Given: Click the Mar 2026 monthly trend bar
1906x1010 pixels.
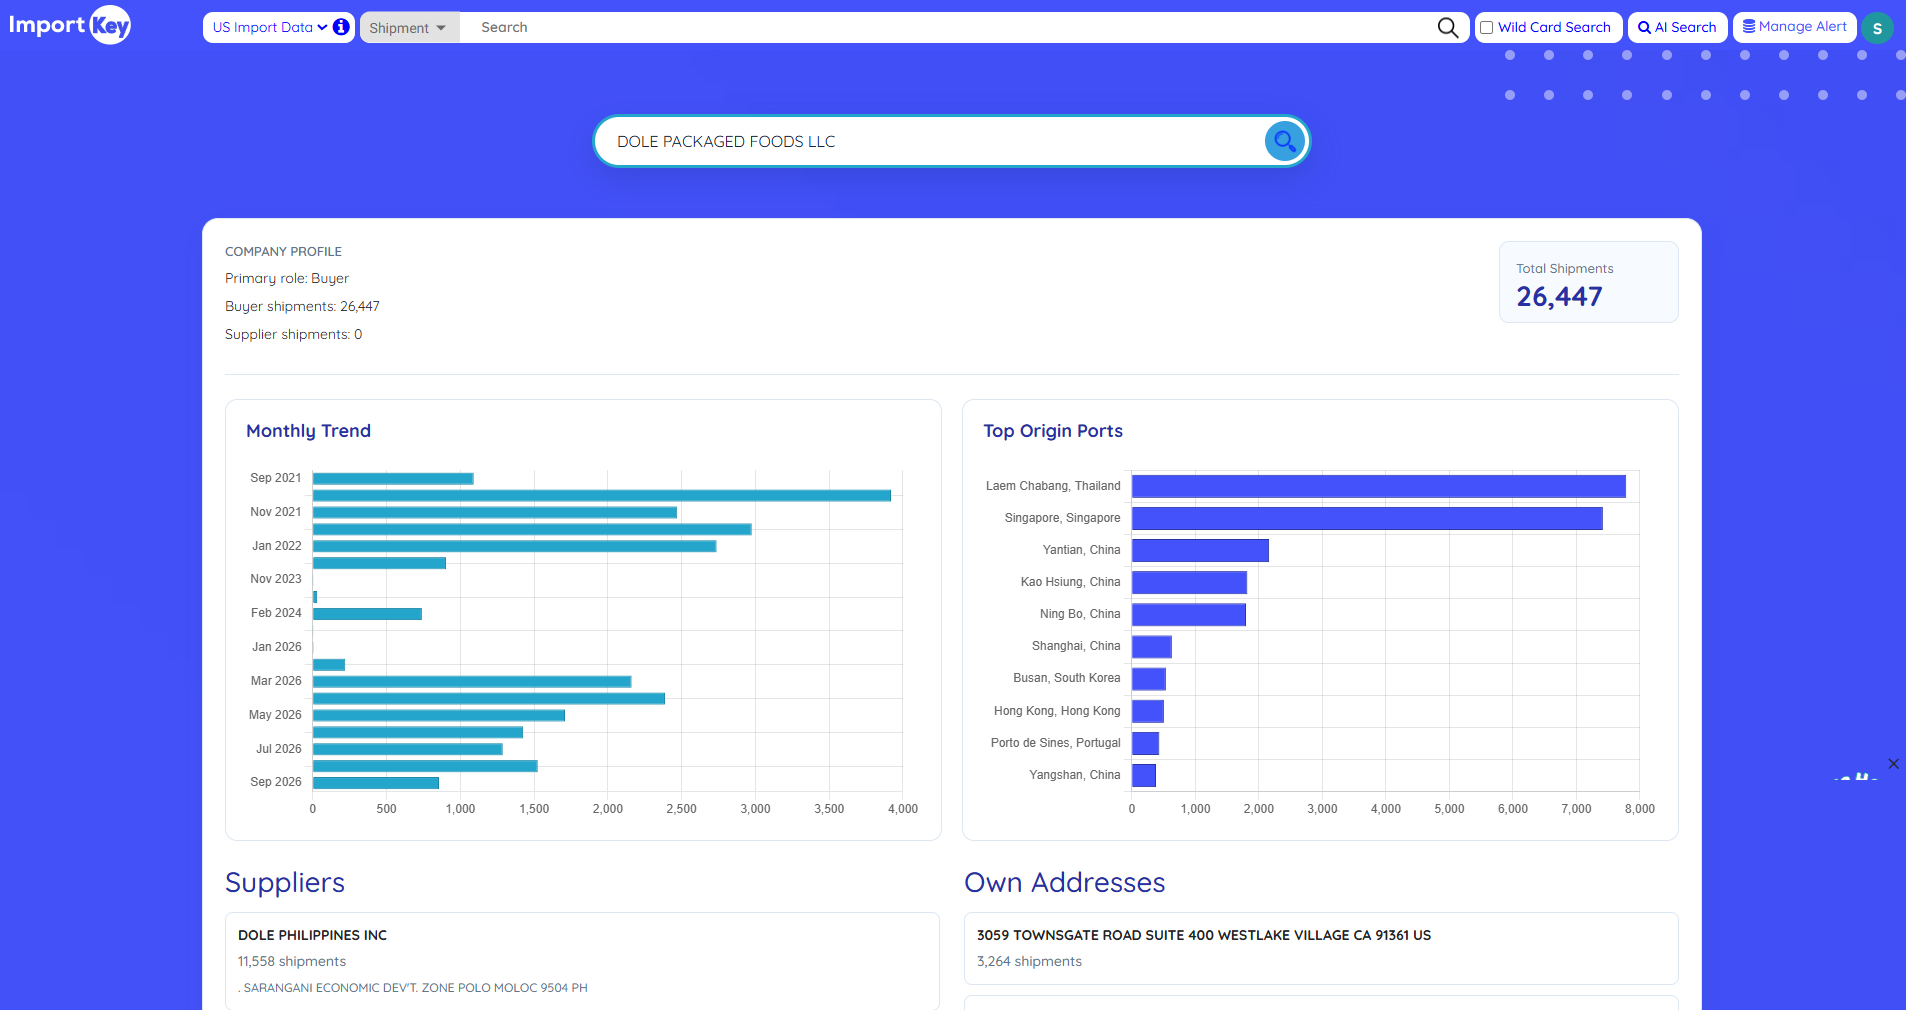Looking at the screenshot, I should pyautogui.click(x=472, y=681).
